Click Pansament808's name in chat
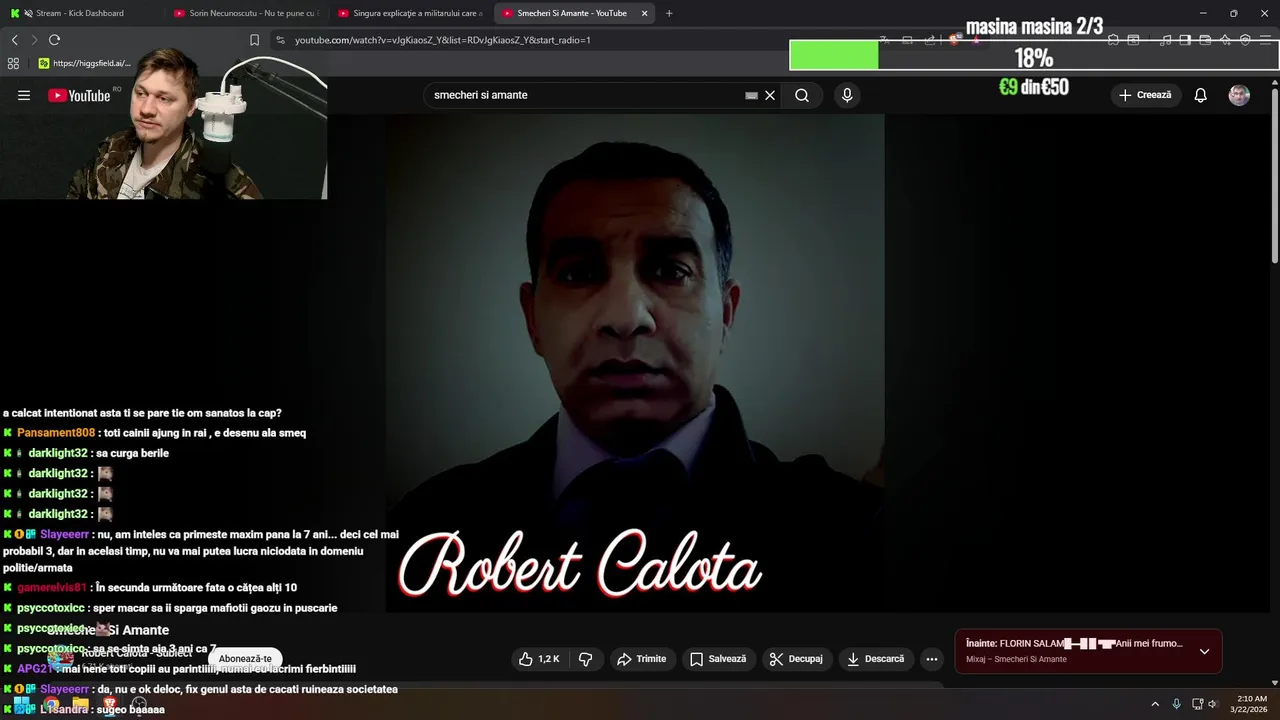The width and height of the screenshot is (1280, 720). coord(56,433)
